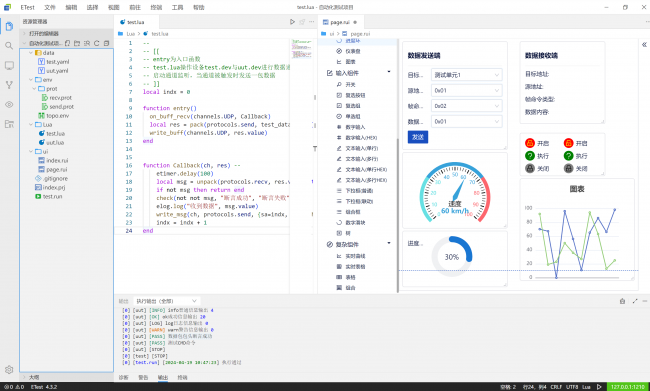The width and height of the screenshot is (650, 391).
Task: Open the settings gear at bottom left
Action: pyautogui.click(x=9, y=369)
